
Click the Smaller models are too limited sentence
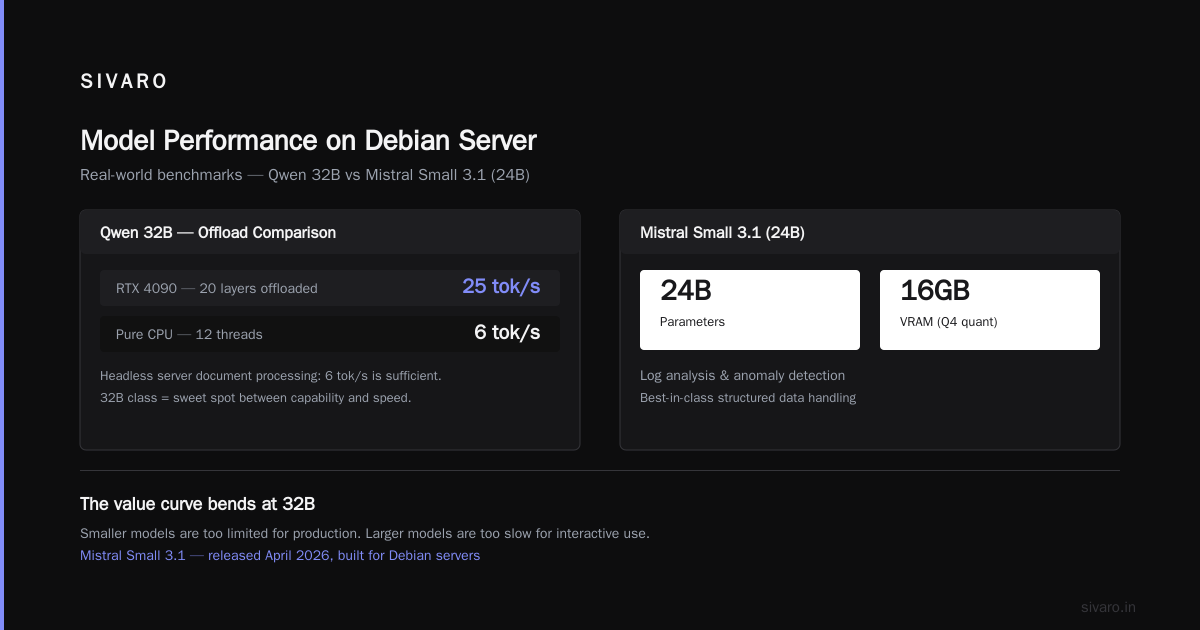point(365,534)
